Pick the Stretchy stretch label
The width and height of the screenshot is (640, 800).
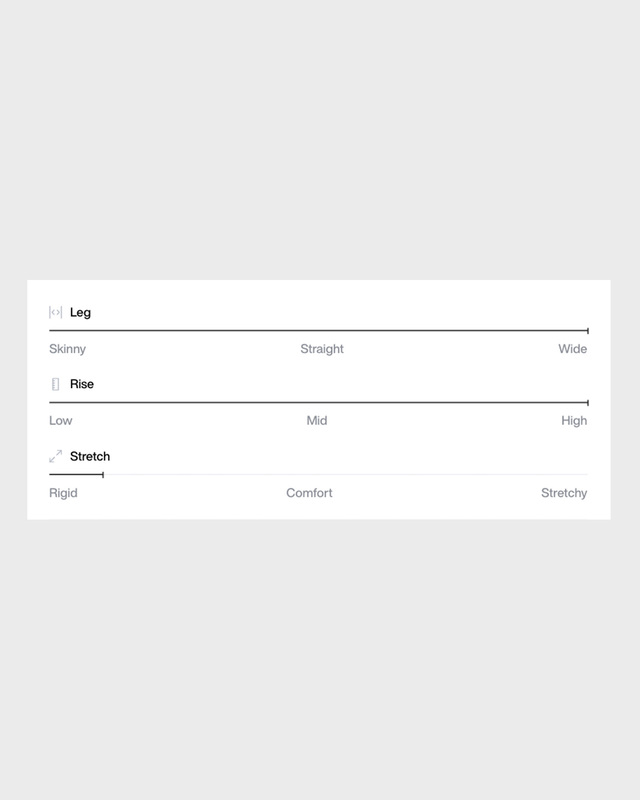click(x=564, y=493)
